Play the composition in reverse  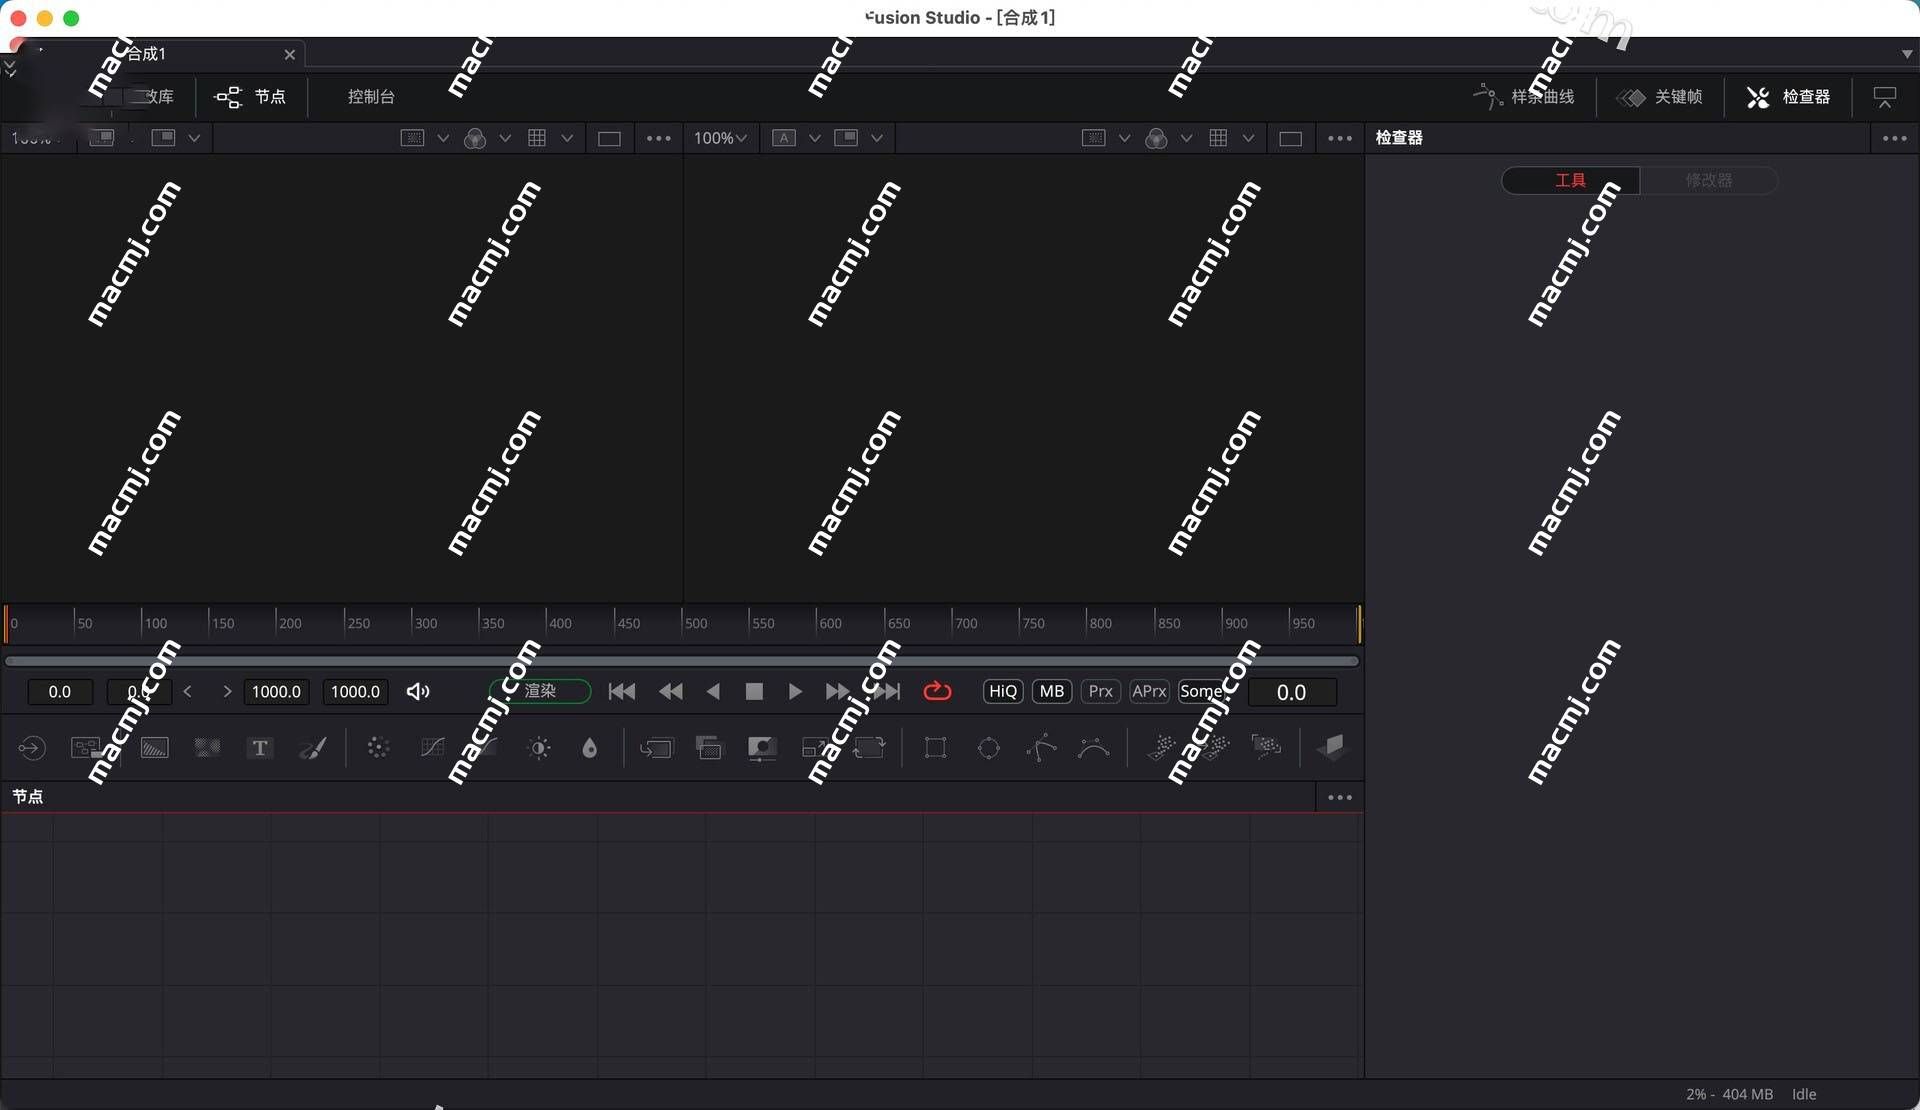713,691
